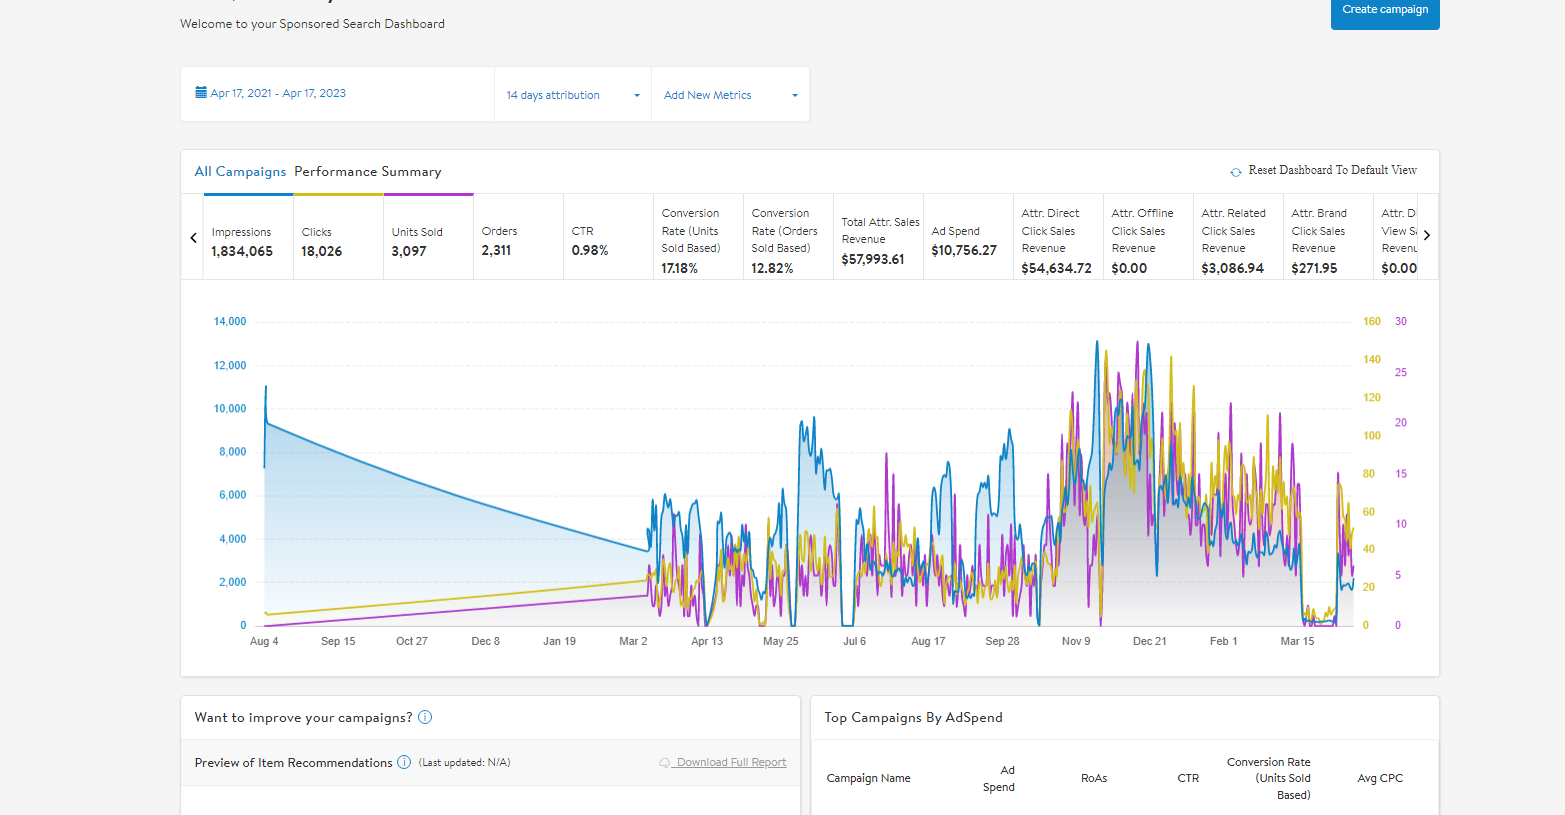This screenshot has height=815, width=1565.
Task: Select Total Attr. Sales Revenue tile
Action: pos(878,237)
